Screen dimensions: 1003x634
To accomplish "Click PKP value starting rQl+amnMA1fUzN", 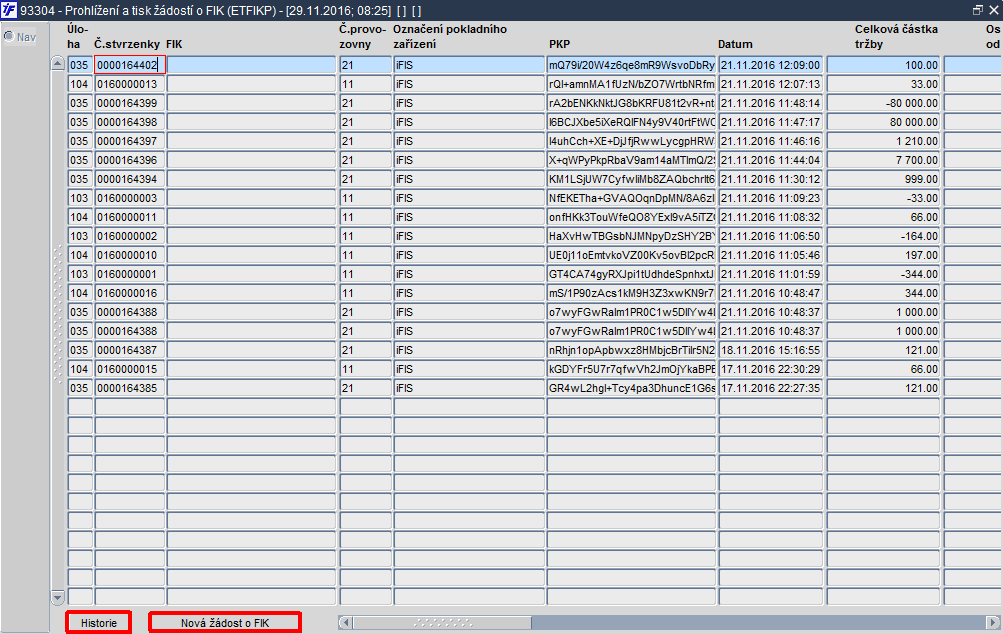I will coord(631,84).
